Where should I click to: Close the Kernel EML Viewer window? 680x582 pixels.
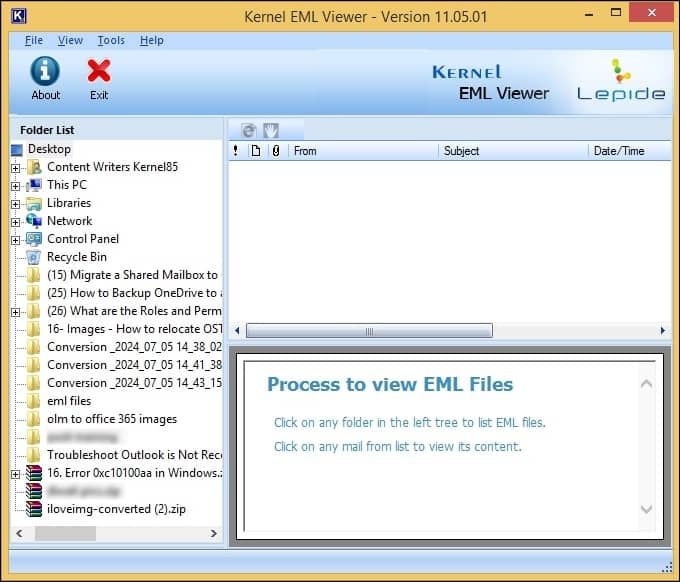tap(651, 13)
